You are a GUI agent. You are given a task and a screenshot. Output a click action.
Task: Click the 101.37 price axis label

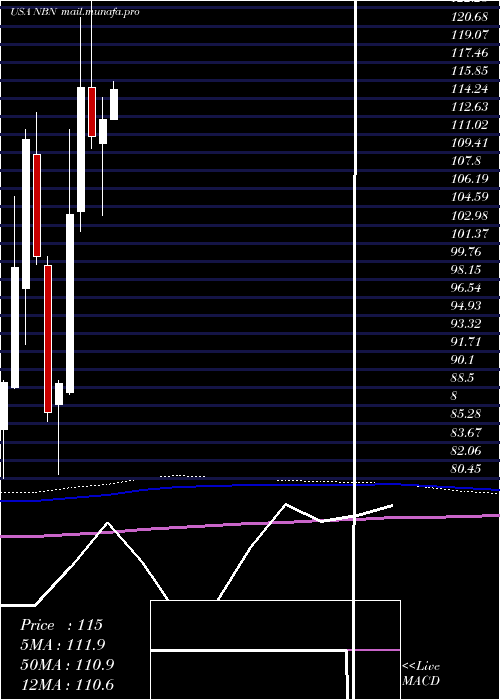coord(469,233)
